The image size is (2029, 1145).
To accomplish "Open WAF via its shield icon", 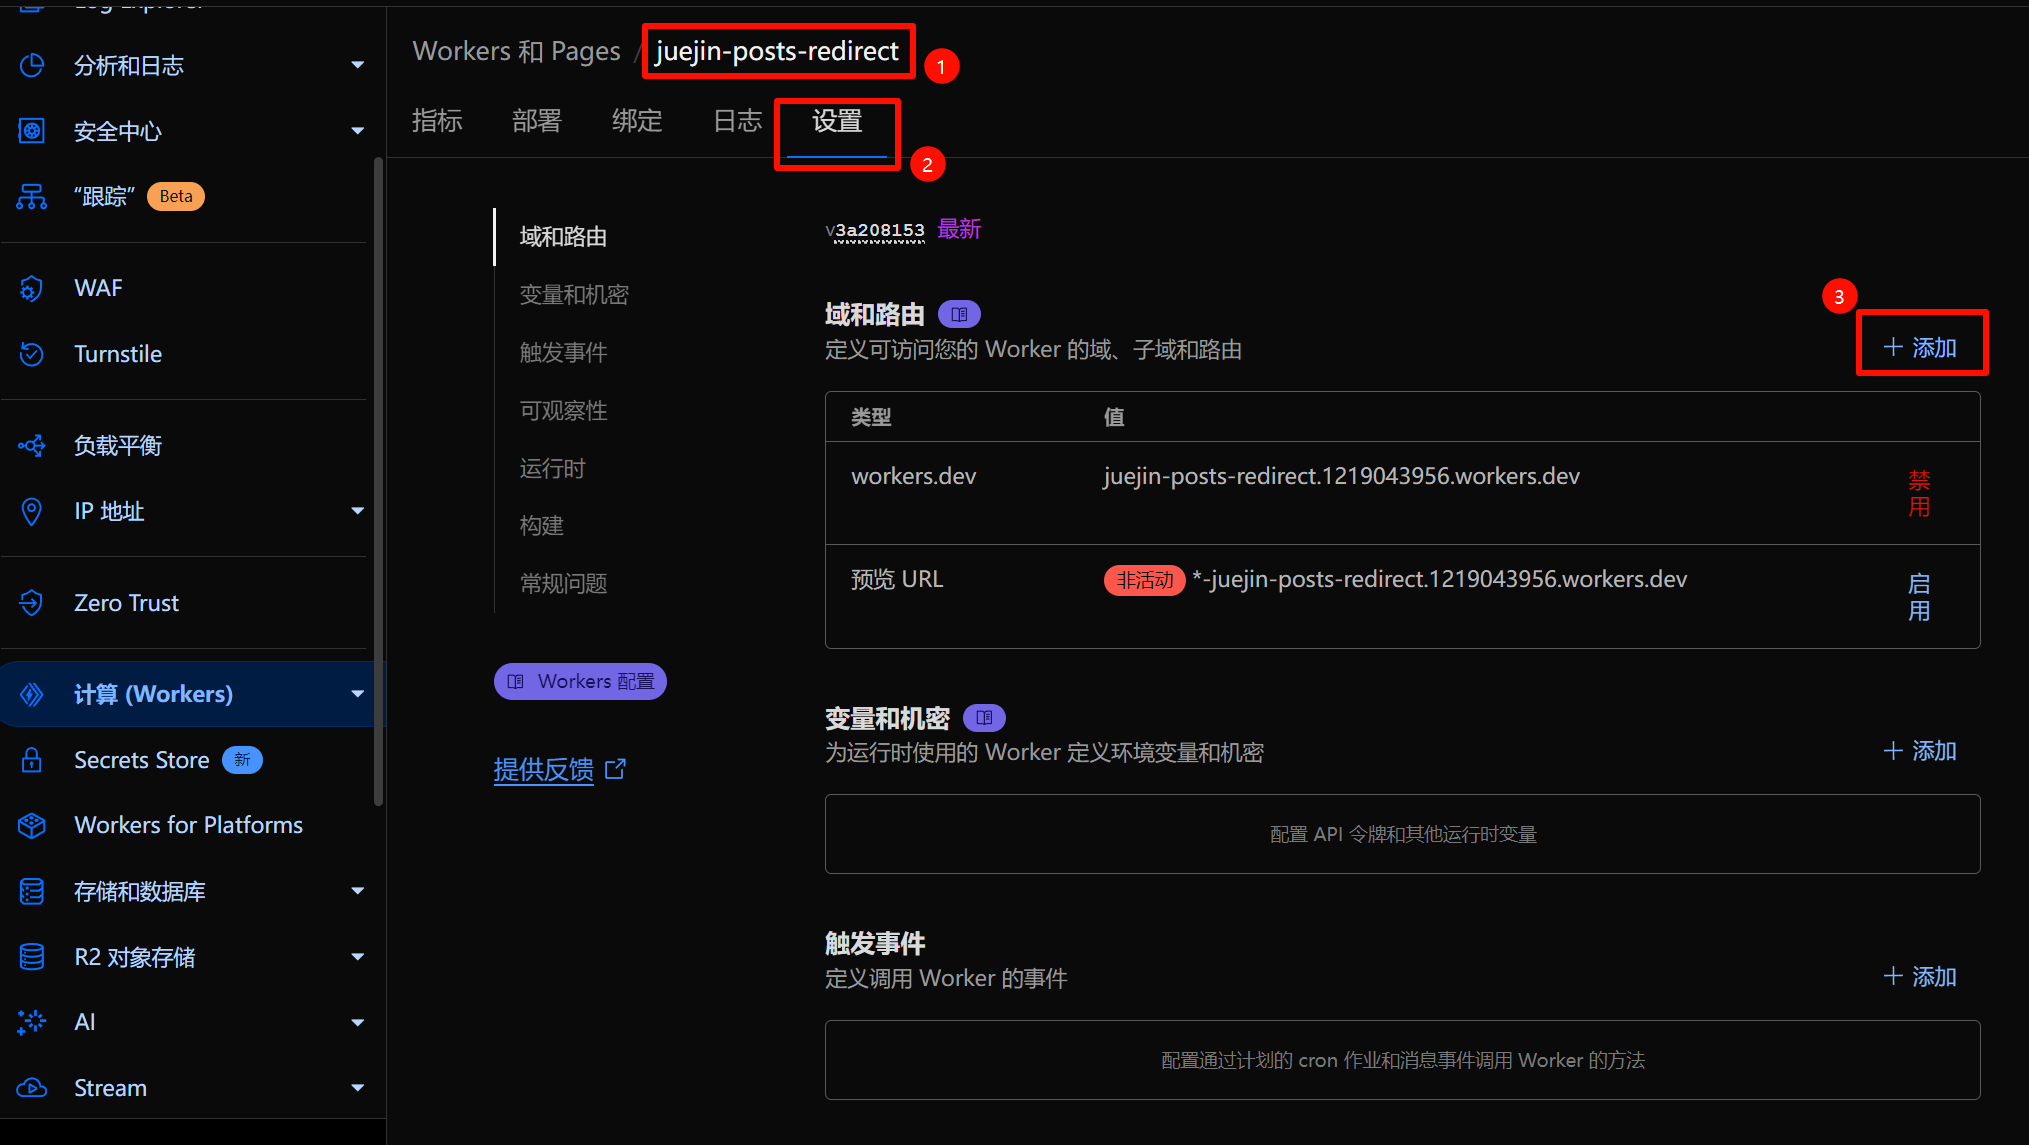I will coord(32,288).
